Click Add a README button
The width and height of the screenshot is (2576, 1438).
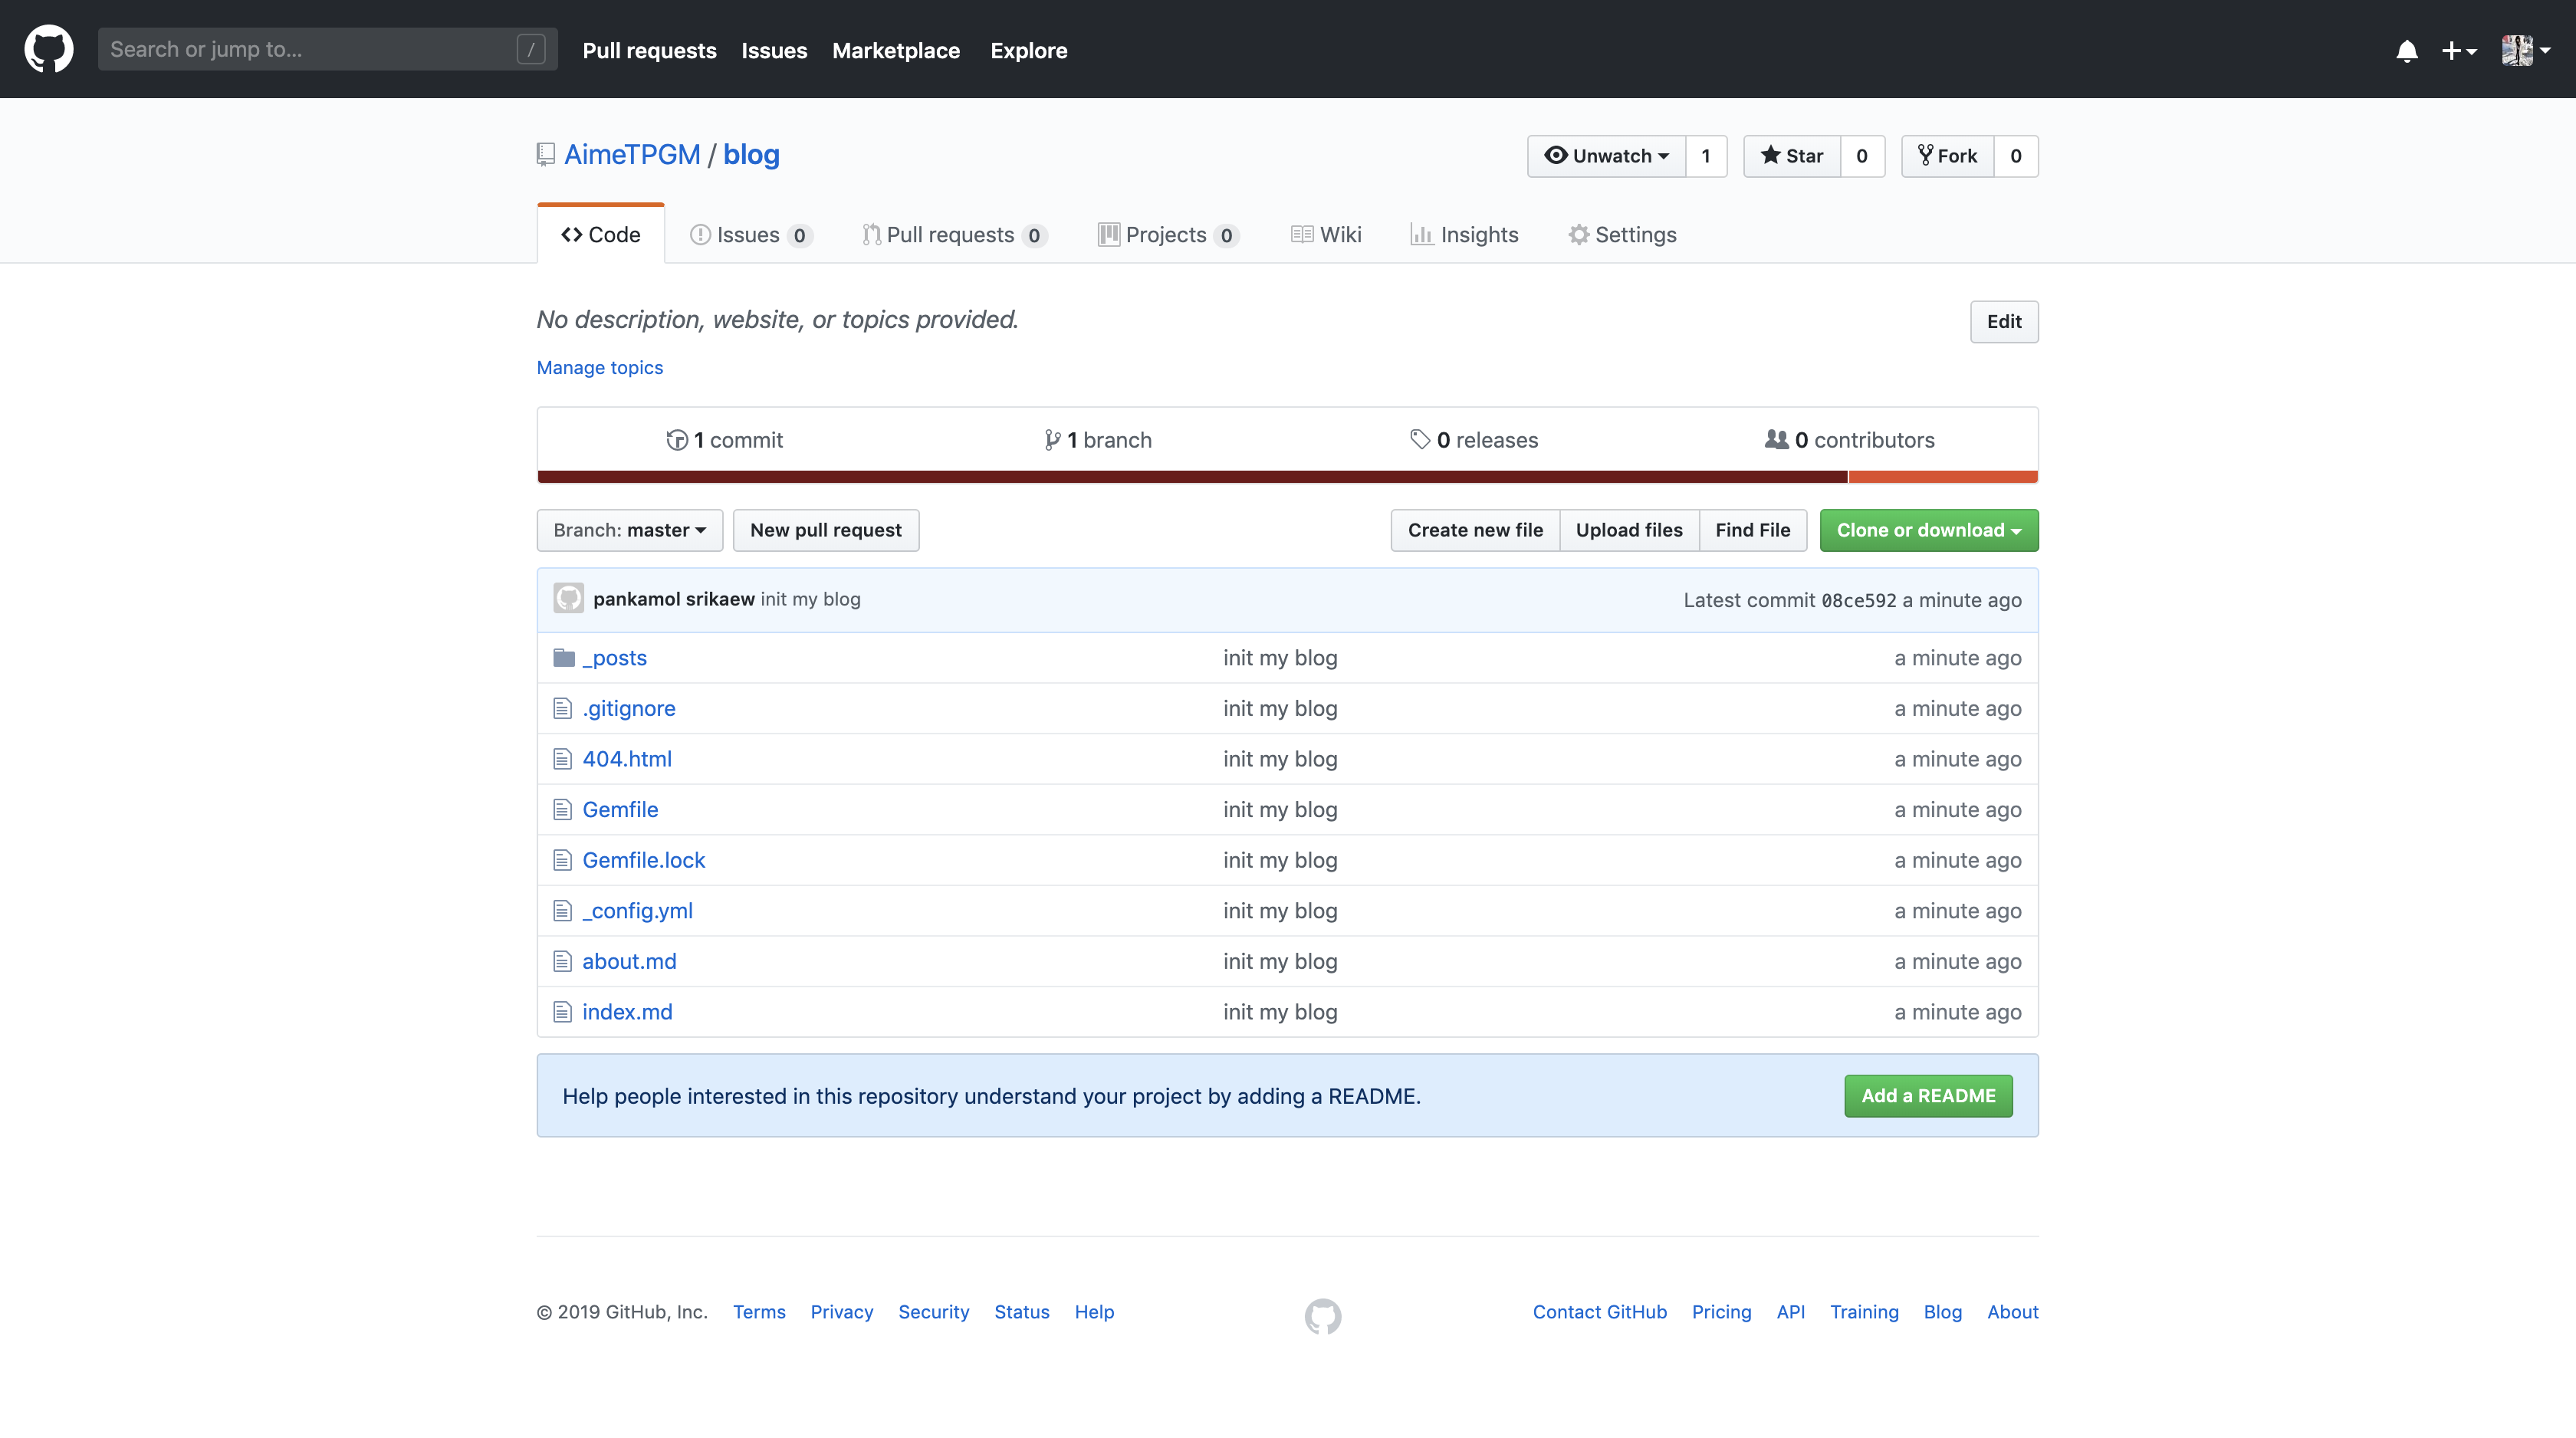1928,1096
